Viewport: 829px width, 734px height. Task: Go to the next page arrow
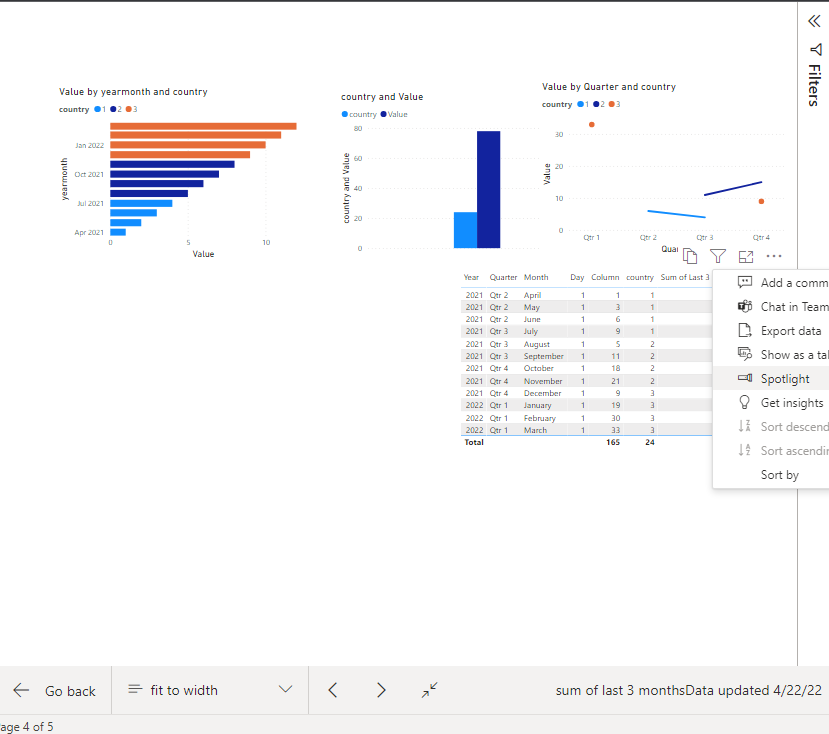[x=381, y=690]
